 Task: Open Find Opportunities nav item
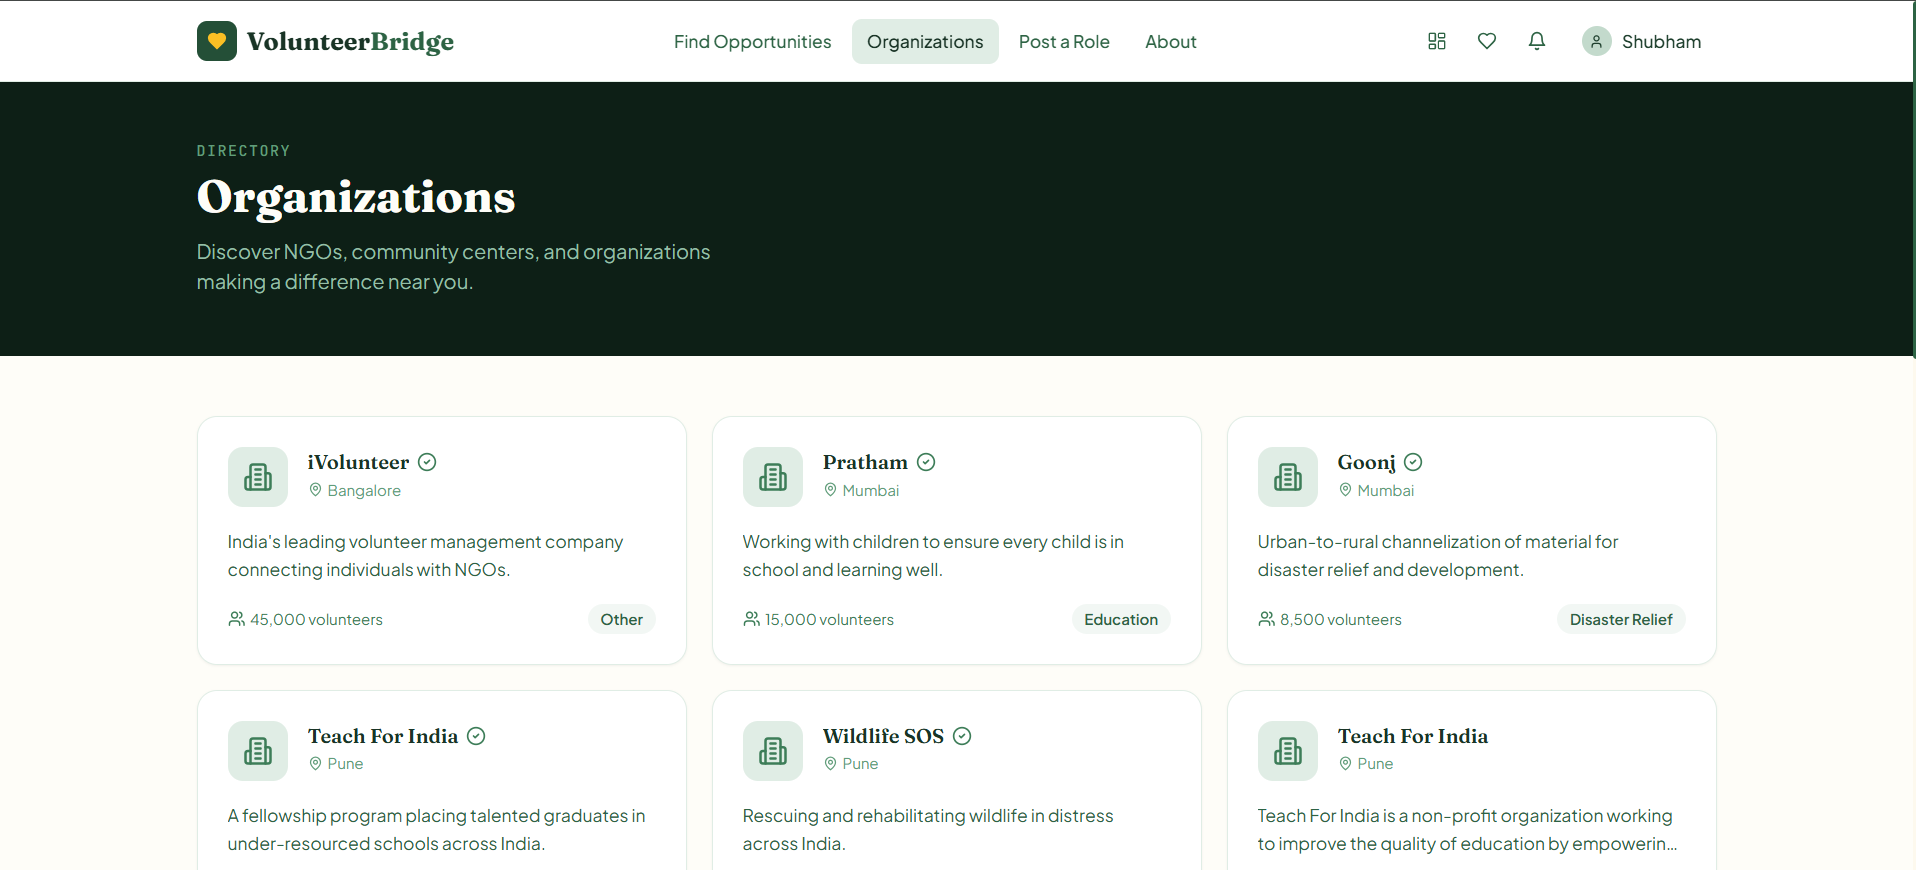[752, 42]
